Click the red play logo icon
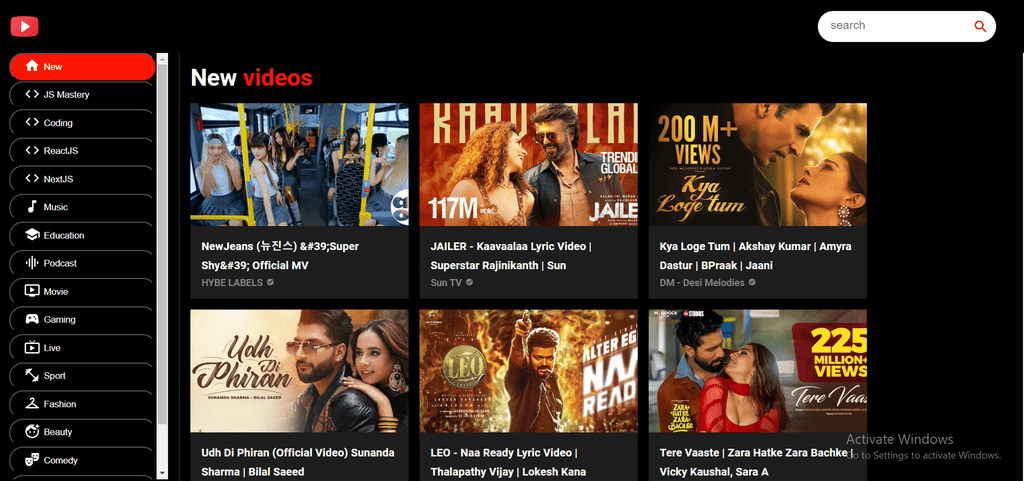 pyautogui.click(x=24, y=26)
